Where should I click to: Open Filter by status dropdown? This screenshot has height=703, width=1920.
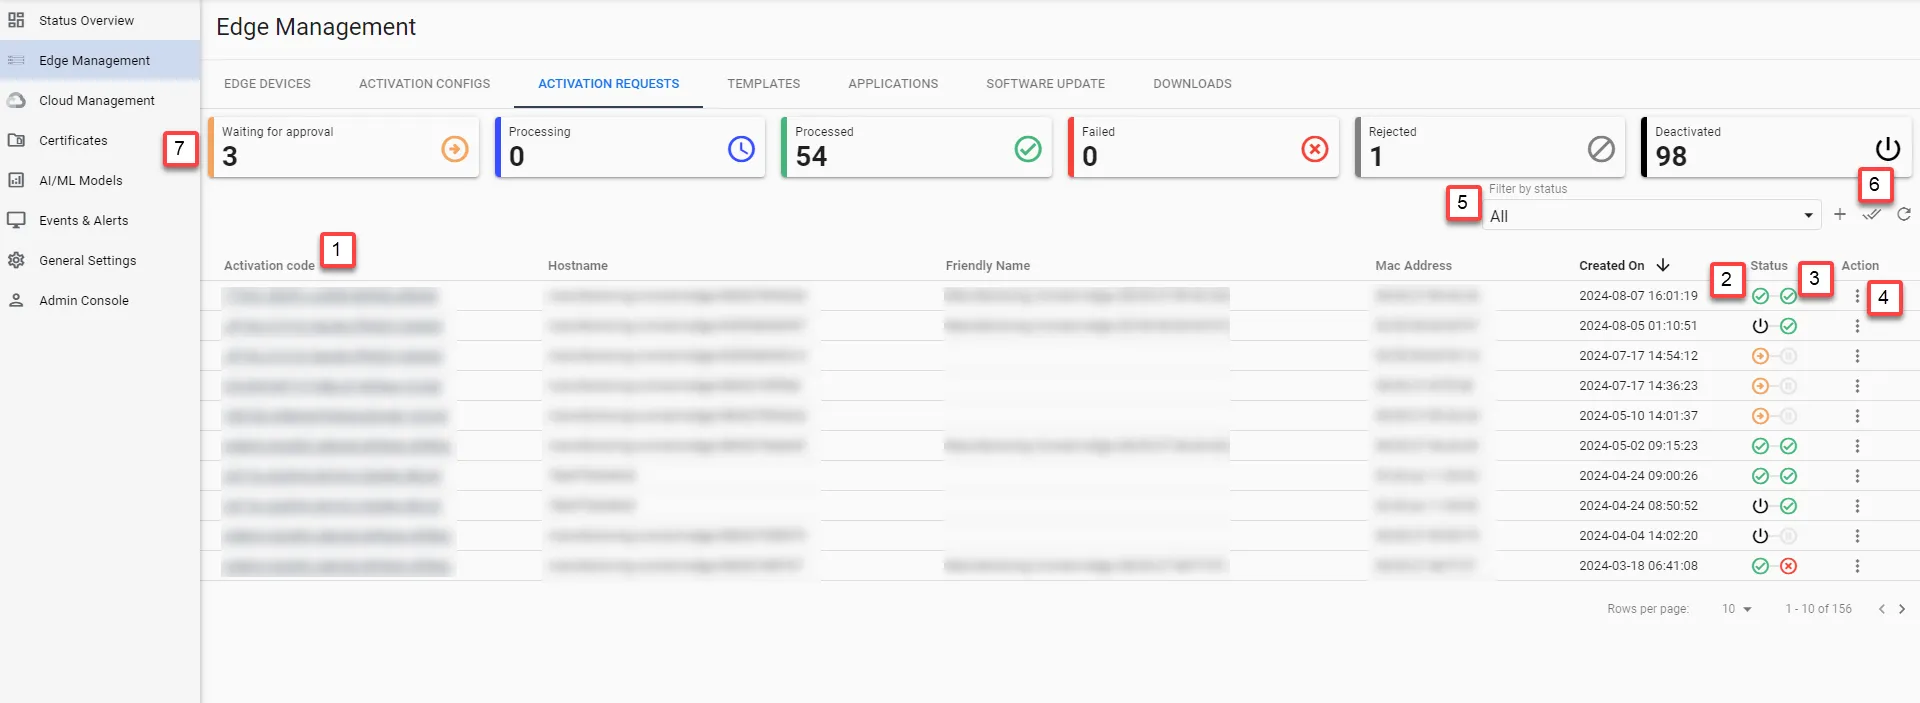tap(1651, 215)
